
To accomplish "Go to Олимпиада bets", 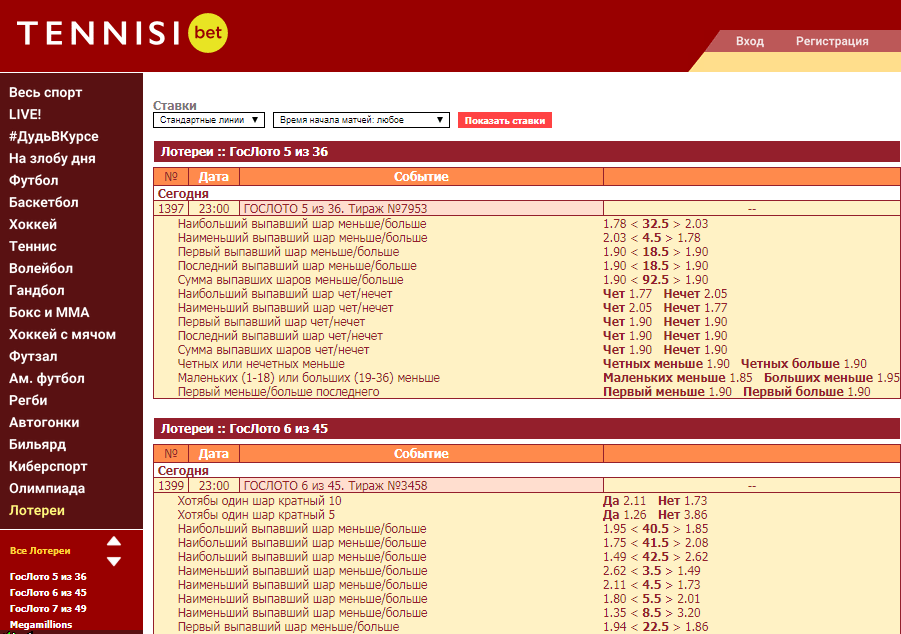I will [x=47, y=489].
